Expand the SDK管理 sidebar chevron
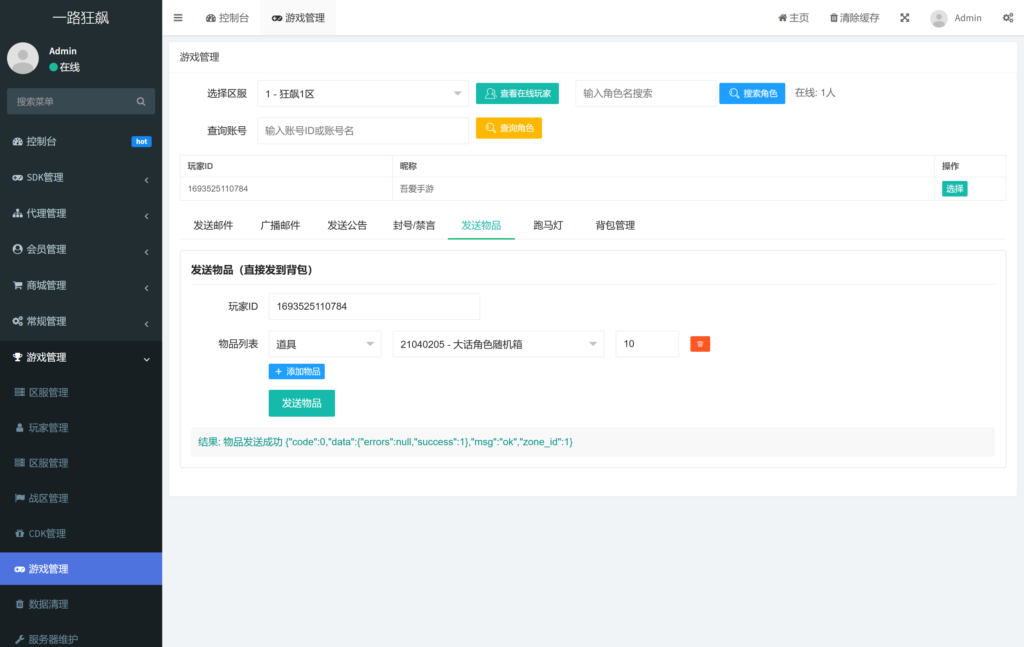The image size is (1024, 647). point(146,180)
